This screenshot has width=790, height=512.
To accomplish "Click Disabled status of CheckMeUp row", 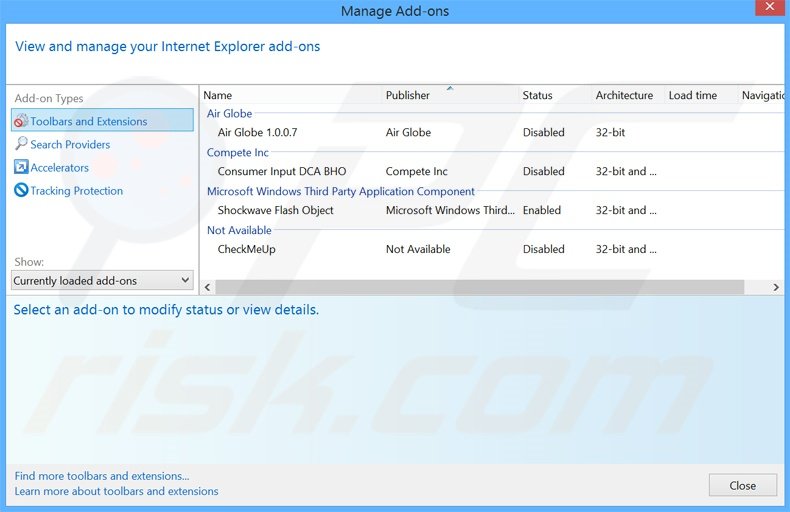I will pyautogui.click(x=543, y=249).
